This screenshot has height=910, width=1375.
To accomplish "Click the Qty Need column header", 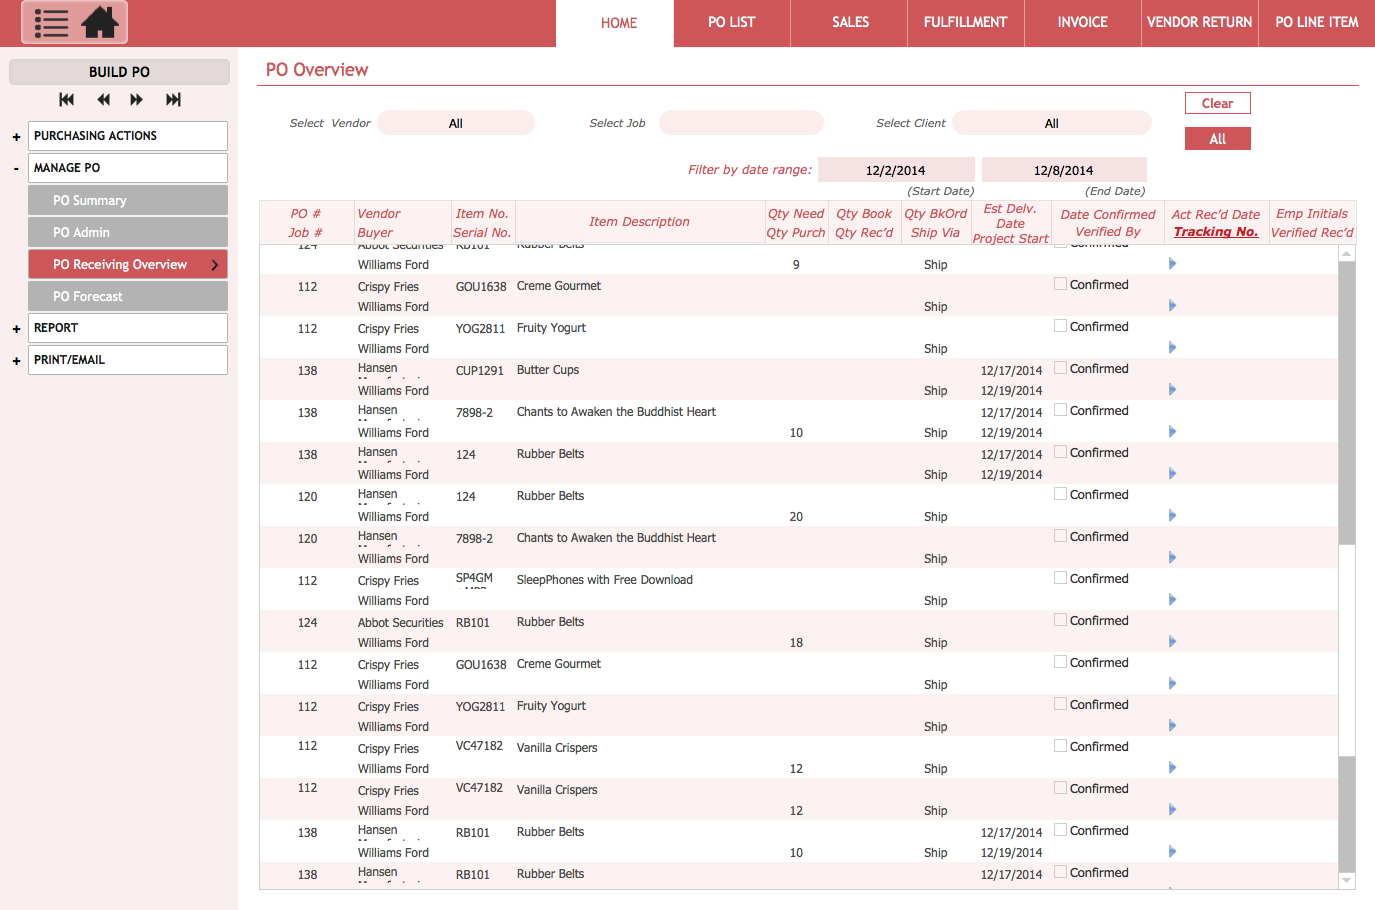I will 796,214.
